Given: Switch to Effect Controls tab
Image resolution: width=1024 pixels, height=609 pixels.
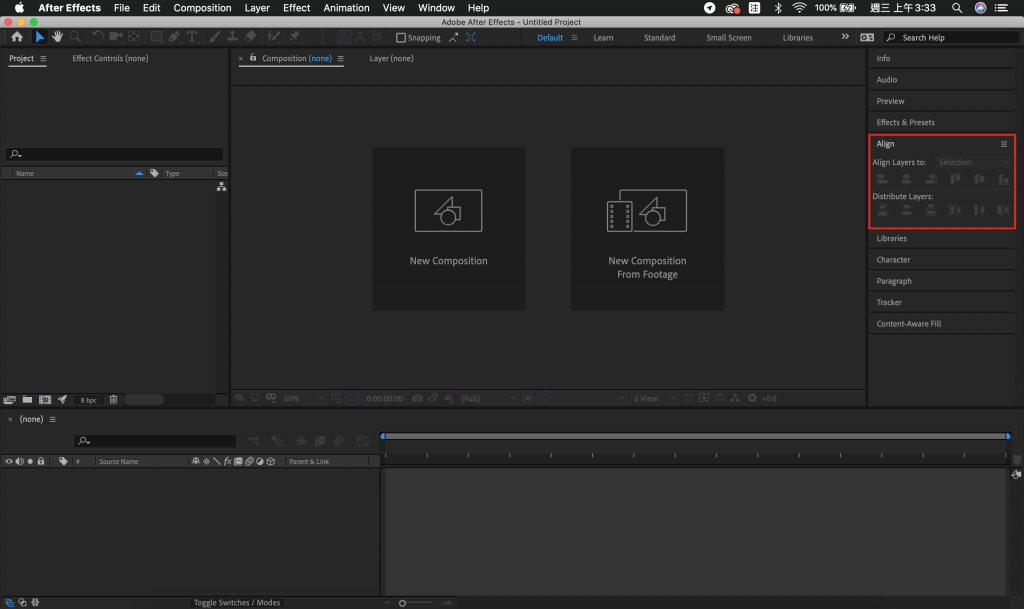Looking at the screenshot, I should [x=110, y=58].
